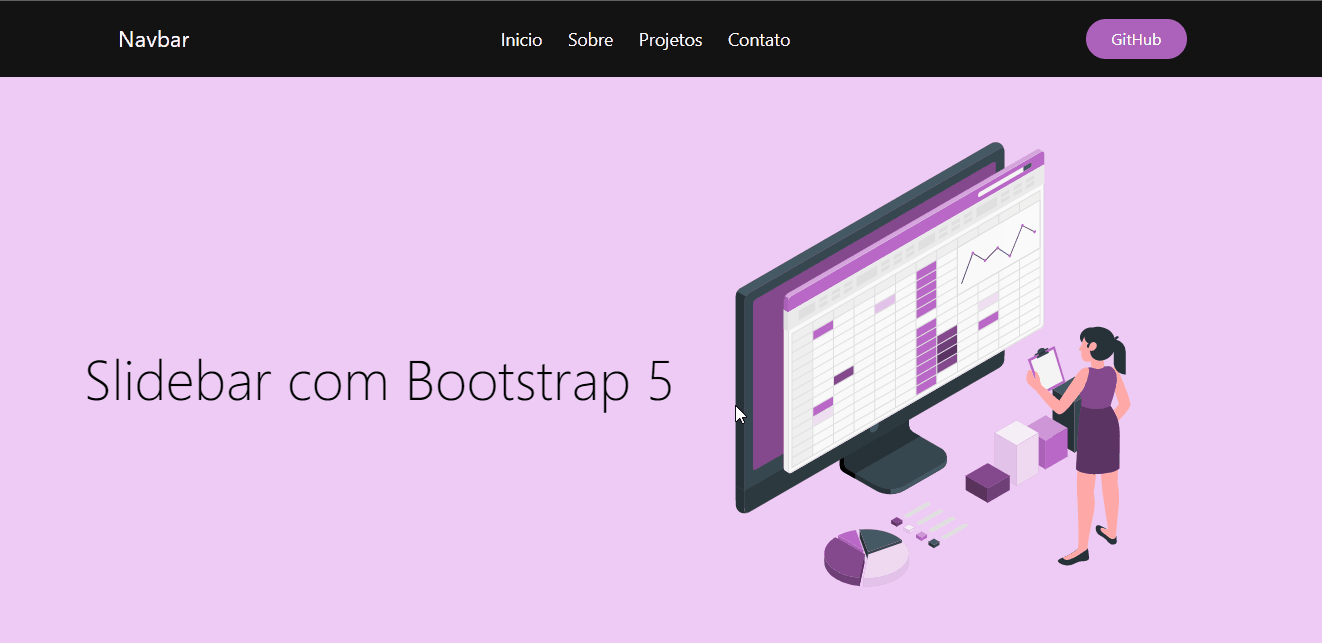Go to the Sobre section
Screen dimensions: 1322x643
[x=590, y=40]
